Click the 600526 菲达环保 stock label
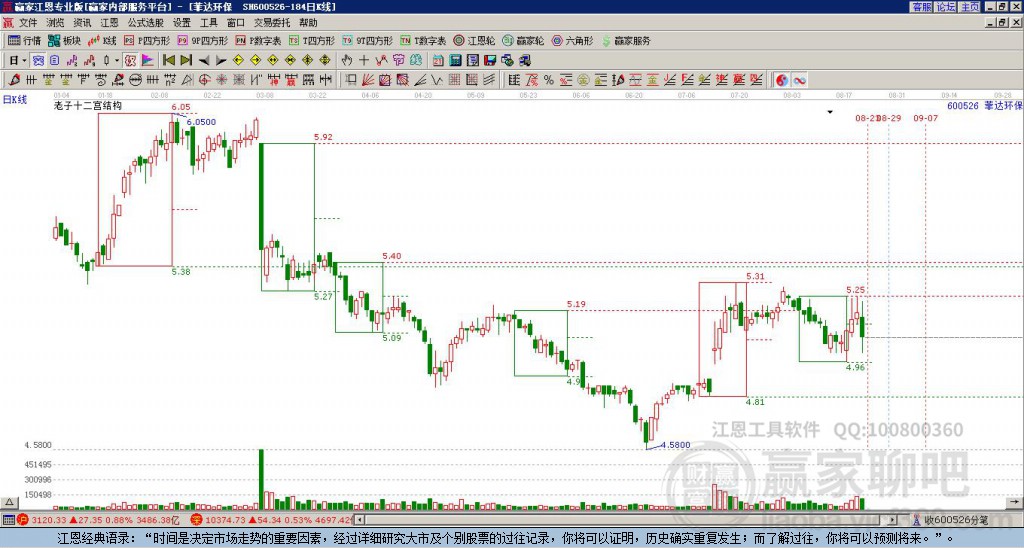Image resolution: width=1024 pixels, height=548 pixels. coord(985,105)
